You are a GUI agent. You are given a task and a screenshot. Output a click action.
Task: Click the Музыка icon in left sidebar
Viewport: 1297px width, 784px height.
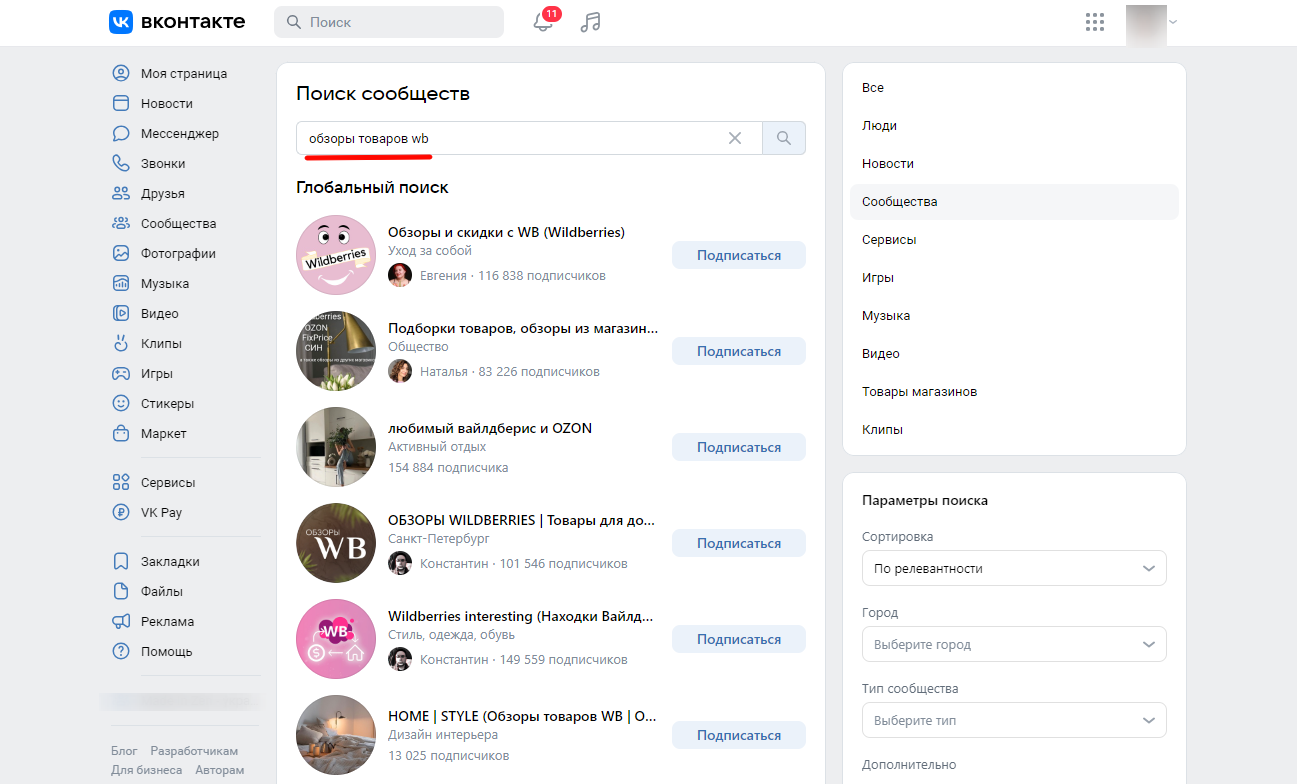121,283
